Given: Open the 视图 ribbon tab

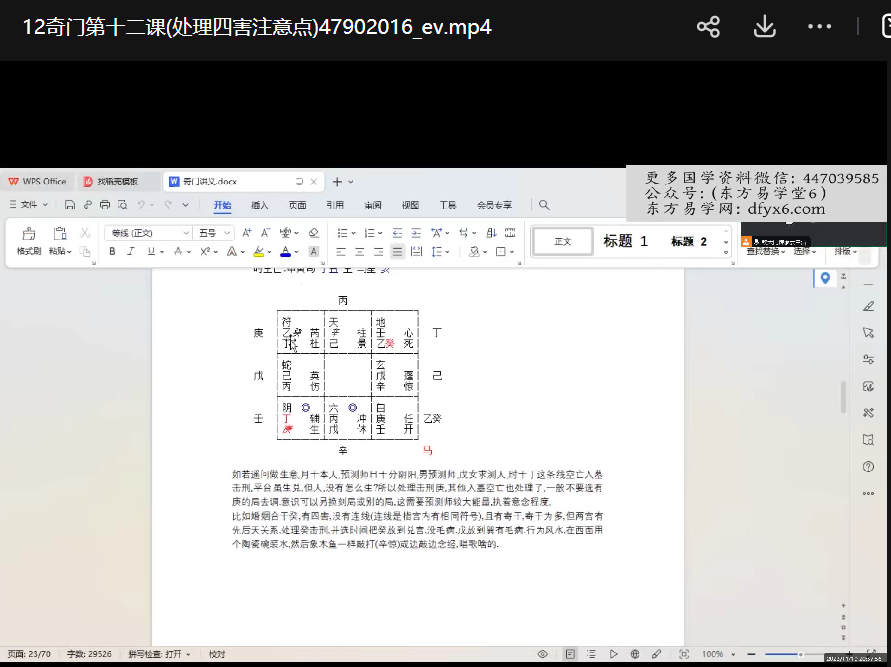Looking at the screenshot, I should click(x=410, y=205).
